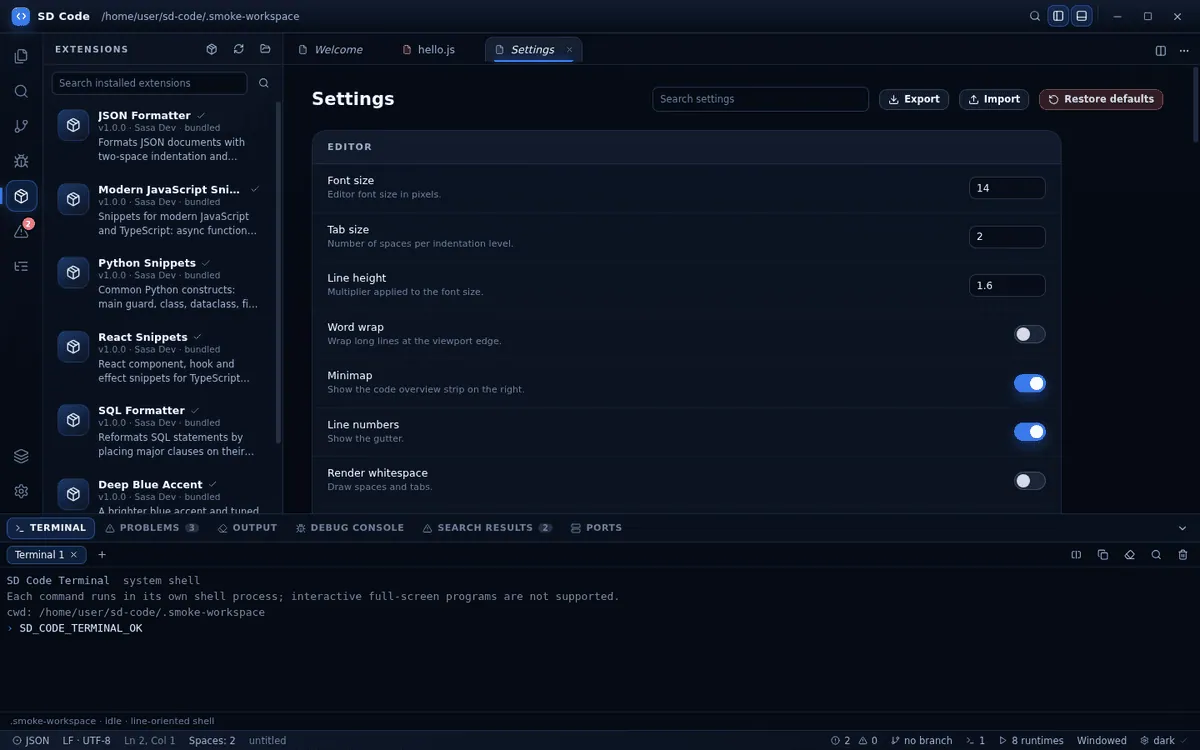
Task: Turn off the Line numbers switch
Action: coord(1029,432)
